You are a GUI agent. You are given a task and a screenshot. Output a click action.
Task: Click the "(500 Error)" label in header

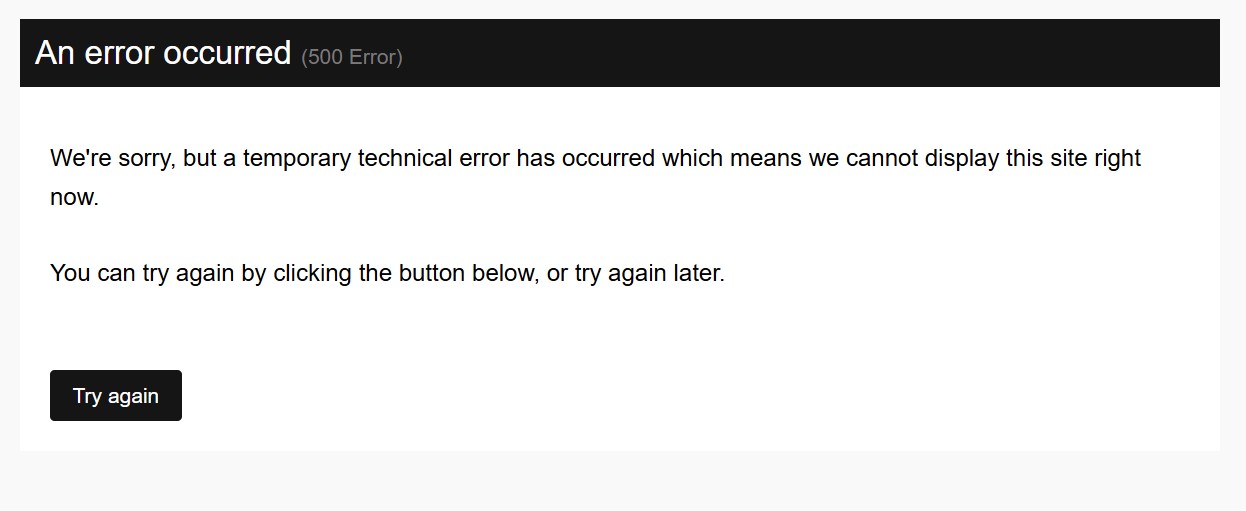(x=352, y=57)
